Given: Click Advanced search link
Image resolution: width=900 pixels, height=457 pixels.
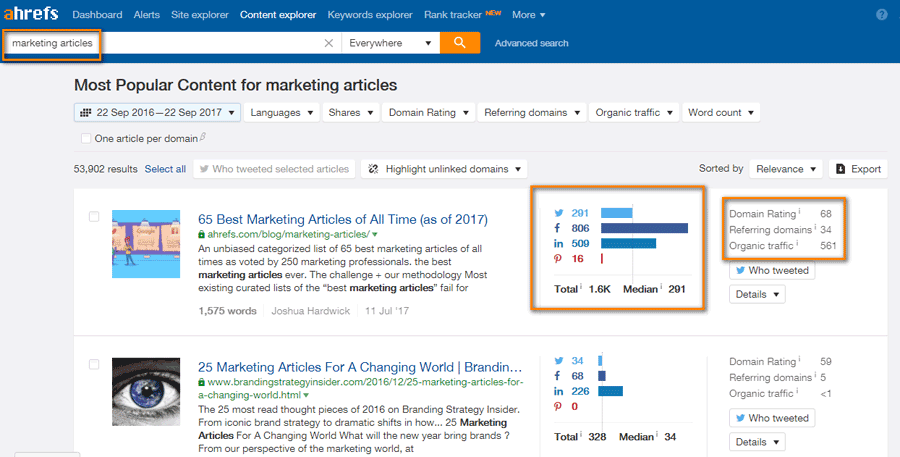Looking at the screenshot, I should pyautogui.click(x=532, y=43).
